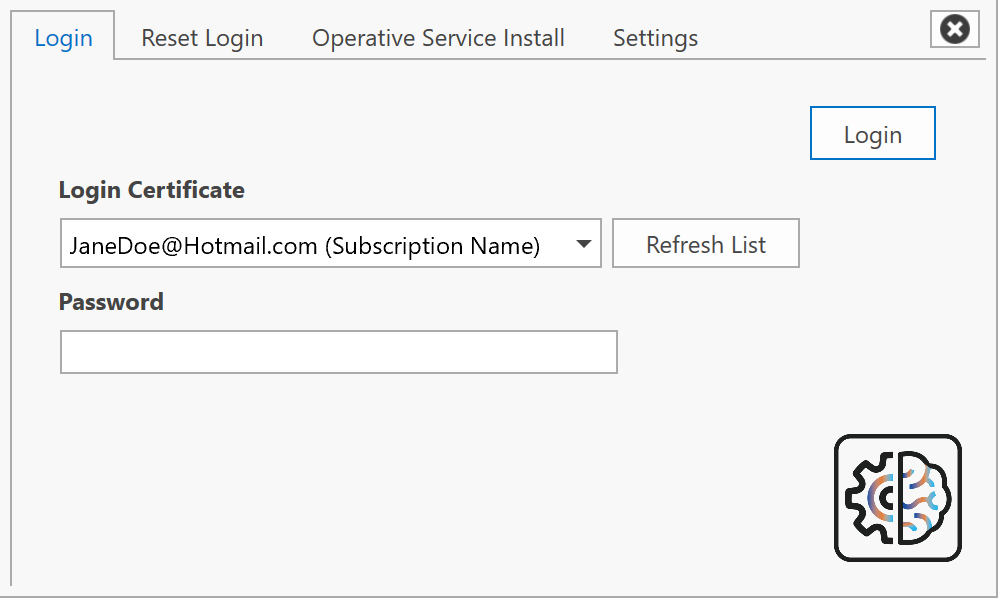Open the Operative Service Install tab
Screen dimensions: 1000x600
438,38
